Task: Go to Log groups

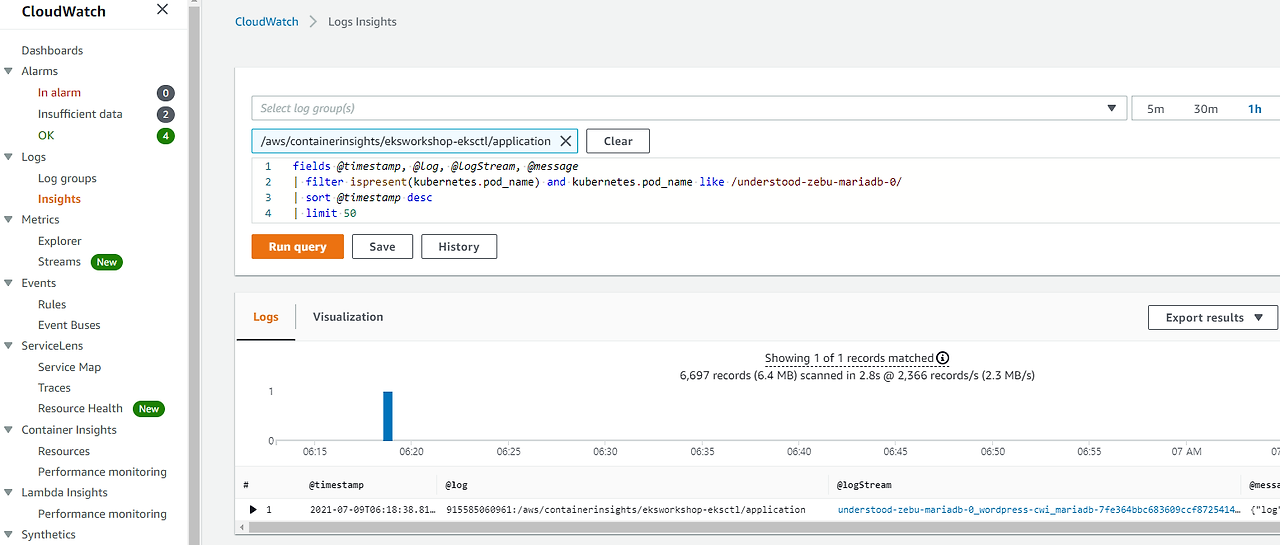Action: (x=67, y=178)
